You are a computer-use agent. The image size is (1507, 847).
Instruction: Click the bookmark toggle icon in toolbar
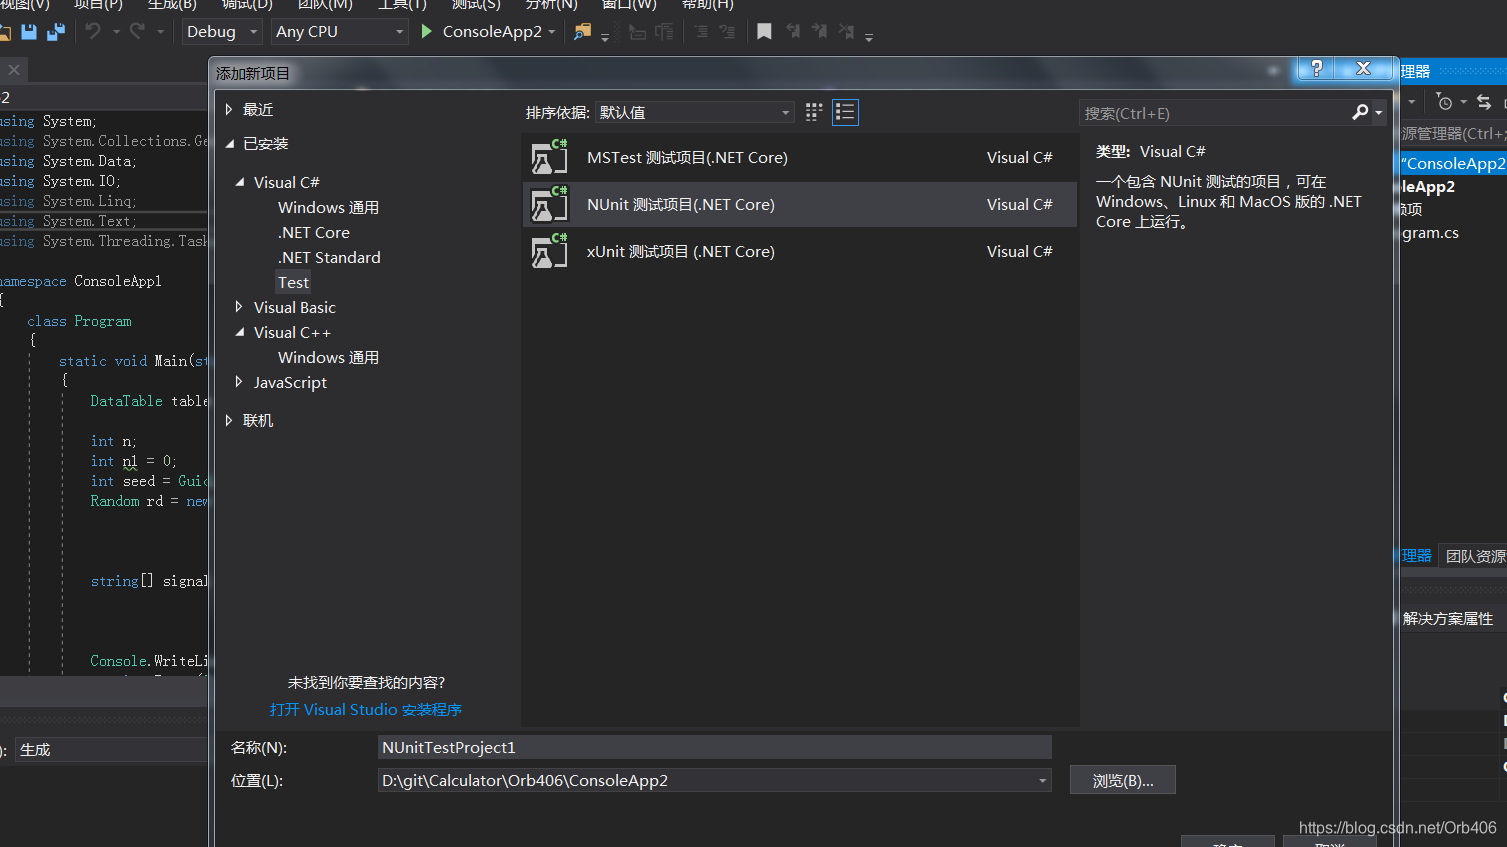pos(764,32)
